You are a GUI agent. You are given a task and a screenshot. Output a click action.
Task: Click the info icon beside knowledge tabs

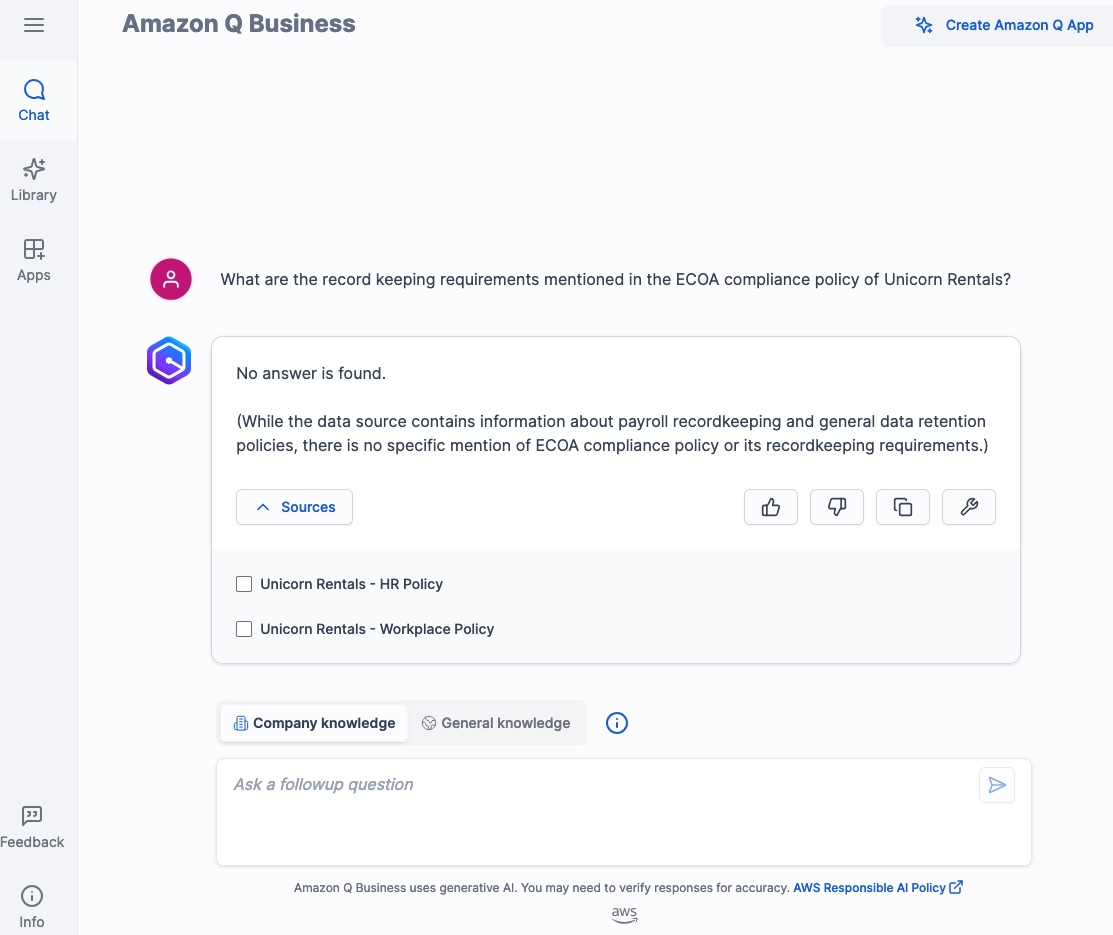pyautogui.click(x=616, y=722)
